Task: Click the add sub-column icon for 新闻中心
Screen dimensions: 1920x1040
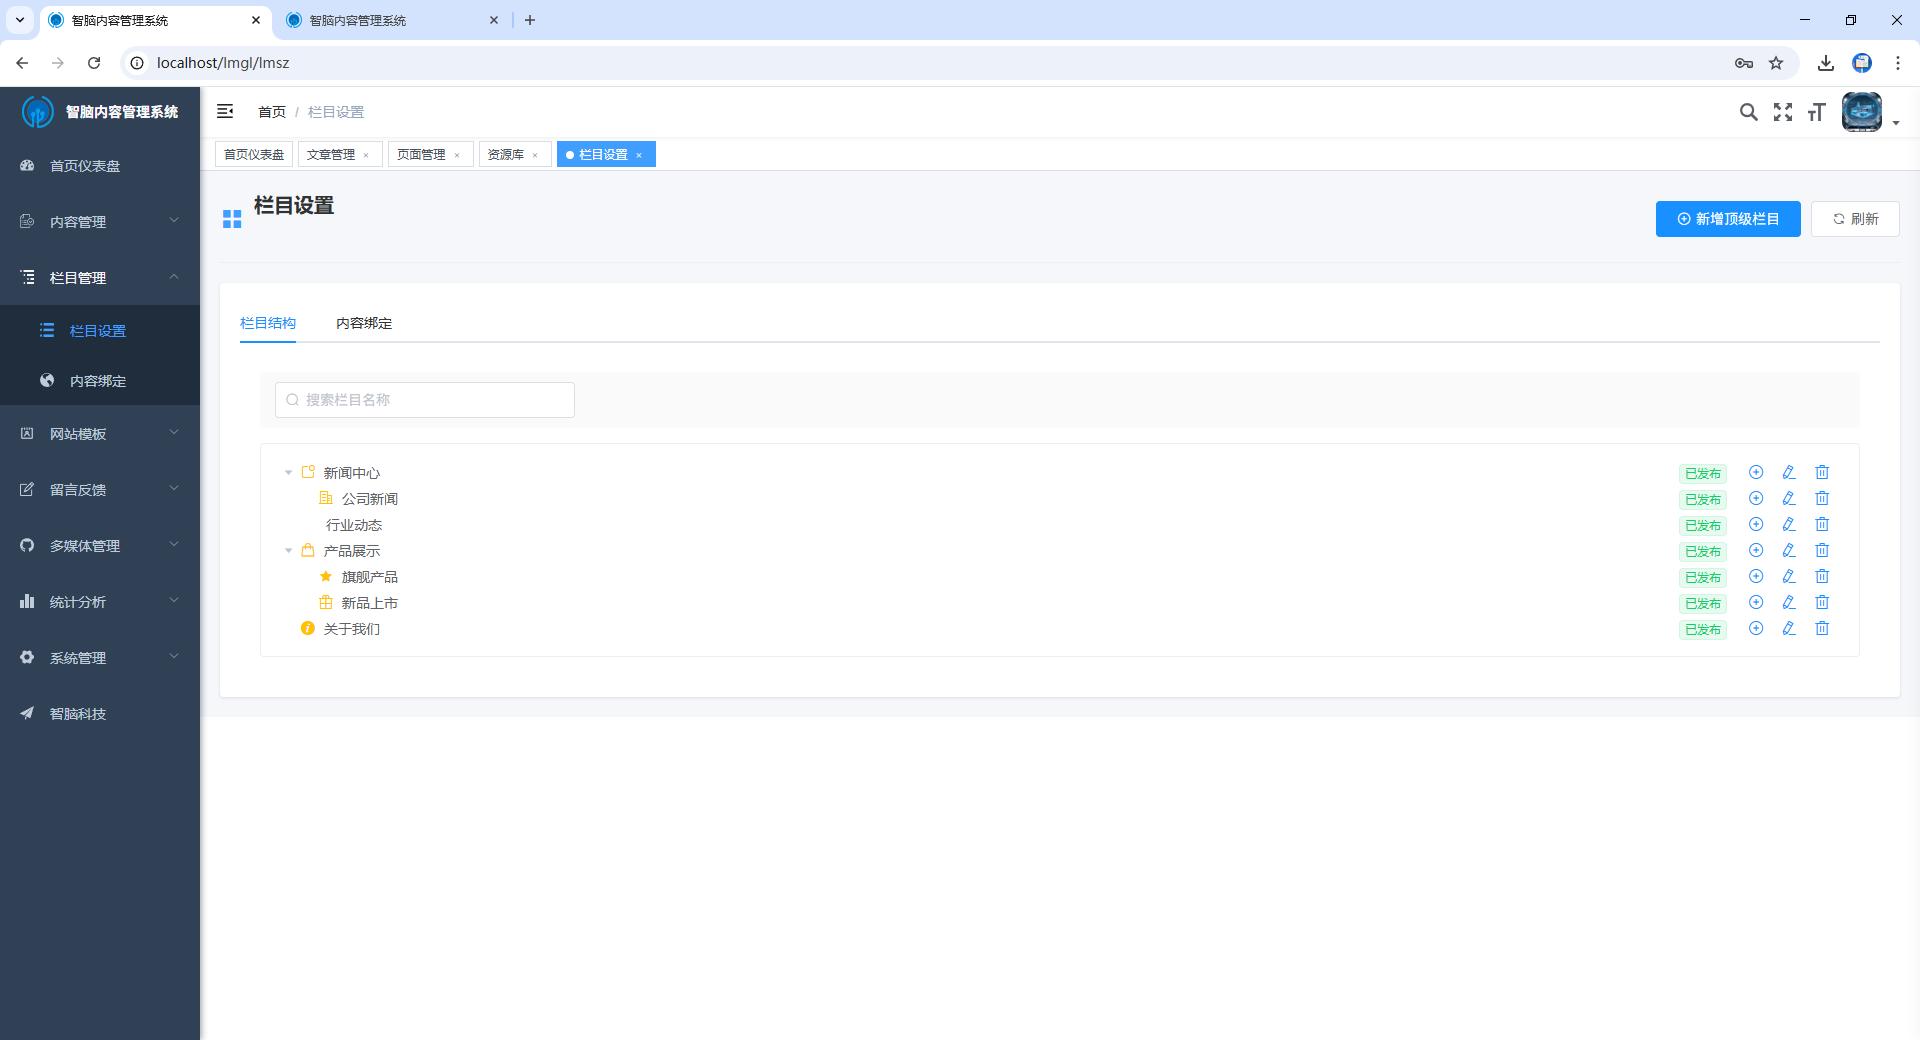Action: (1755, 472)
